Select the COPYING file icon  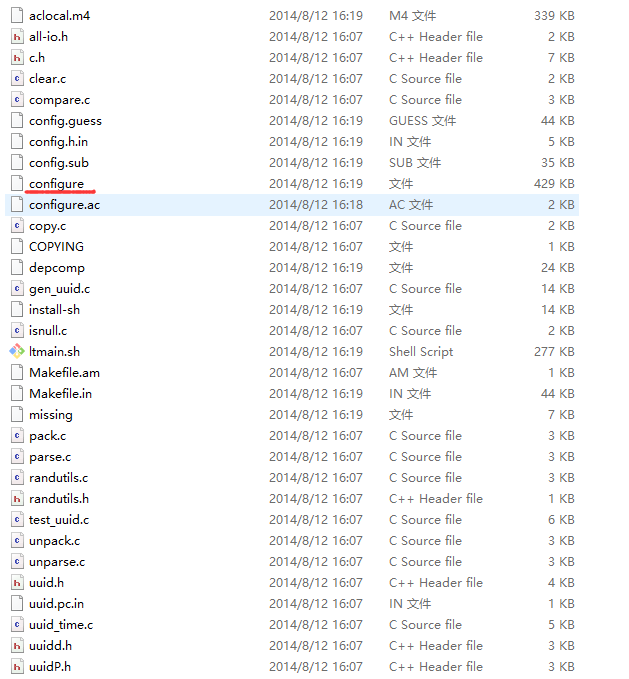pos(17,247)
